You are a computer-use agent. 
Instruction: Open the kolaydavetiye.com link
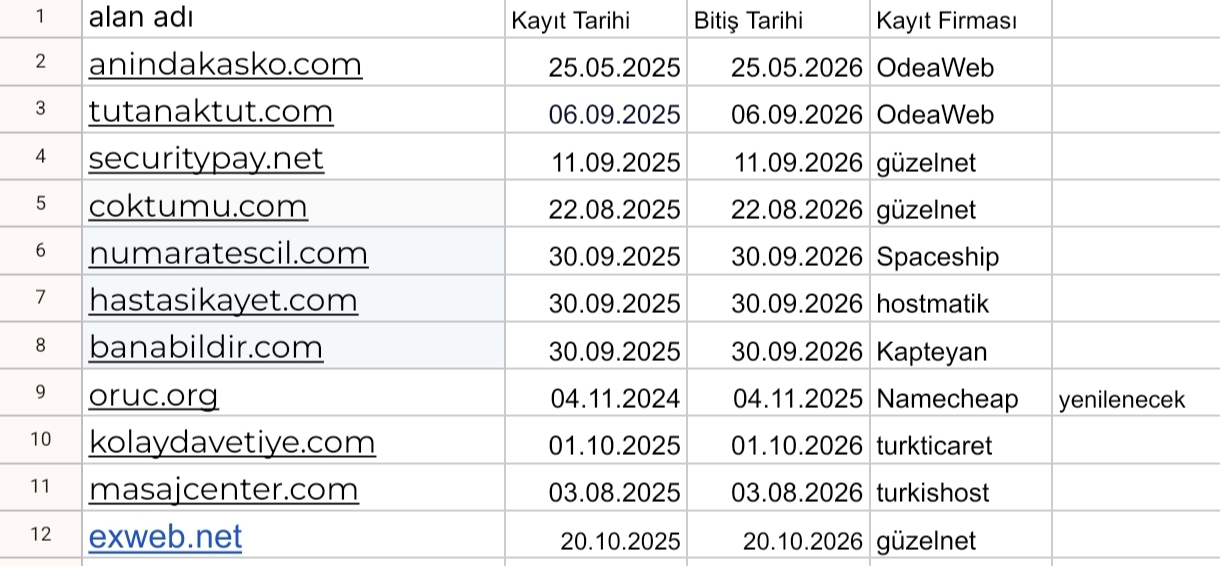232,442
